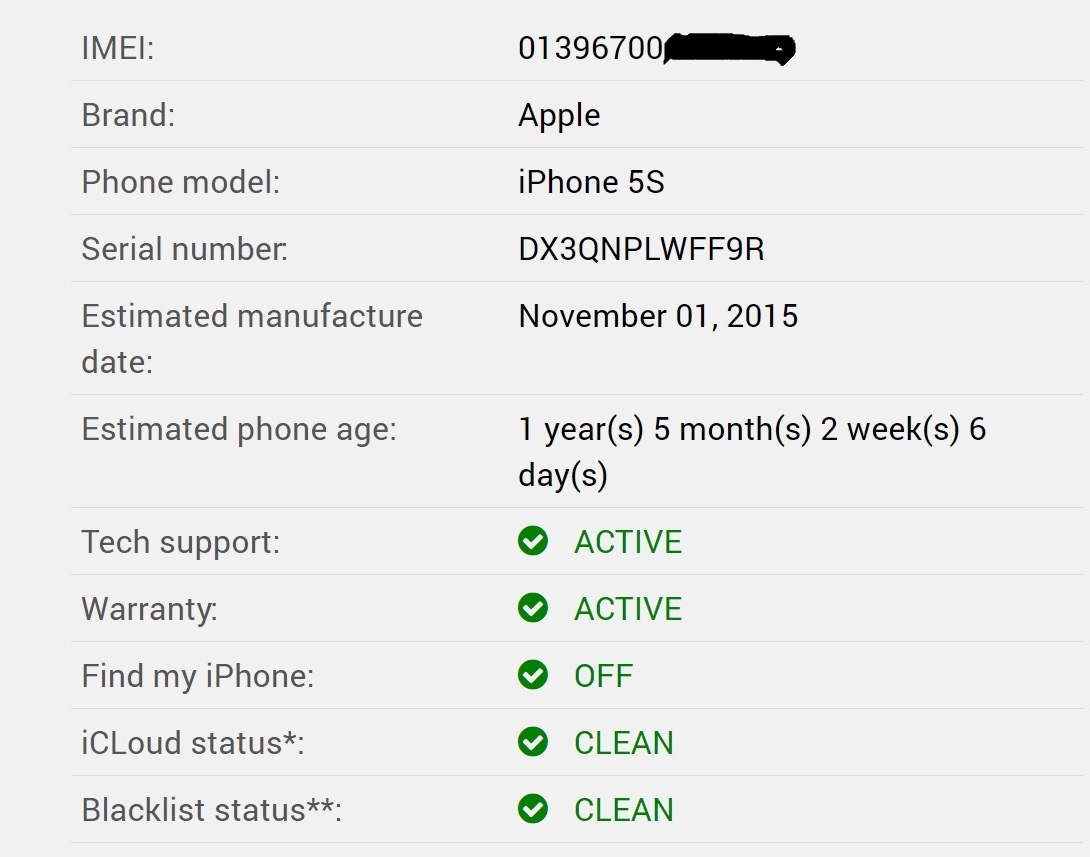
Task: Select the Tech support ACTIVE status text
Action: point(628,542)
